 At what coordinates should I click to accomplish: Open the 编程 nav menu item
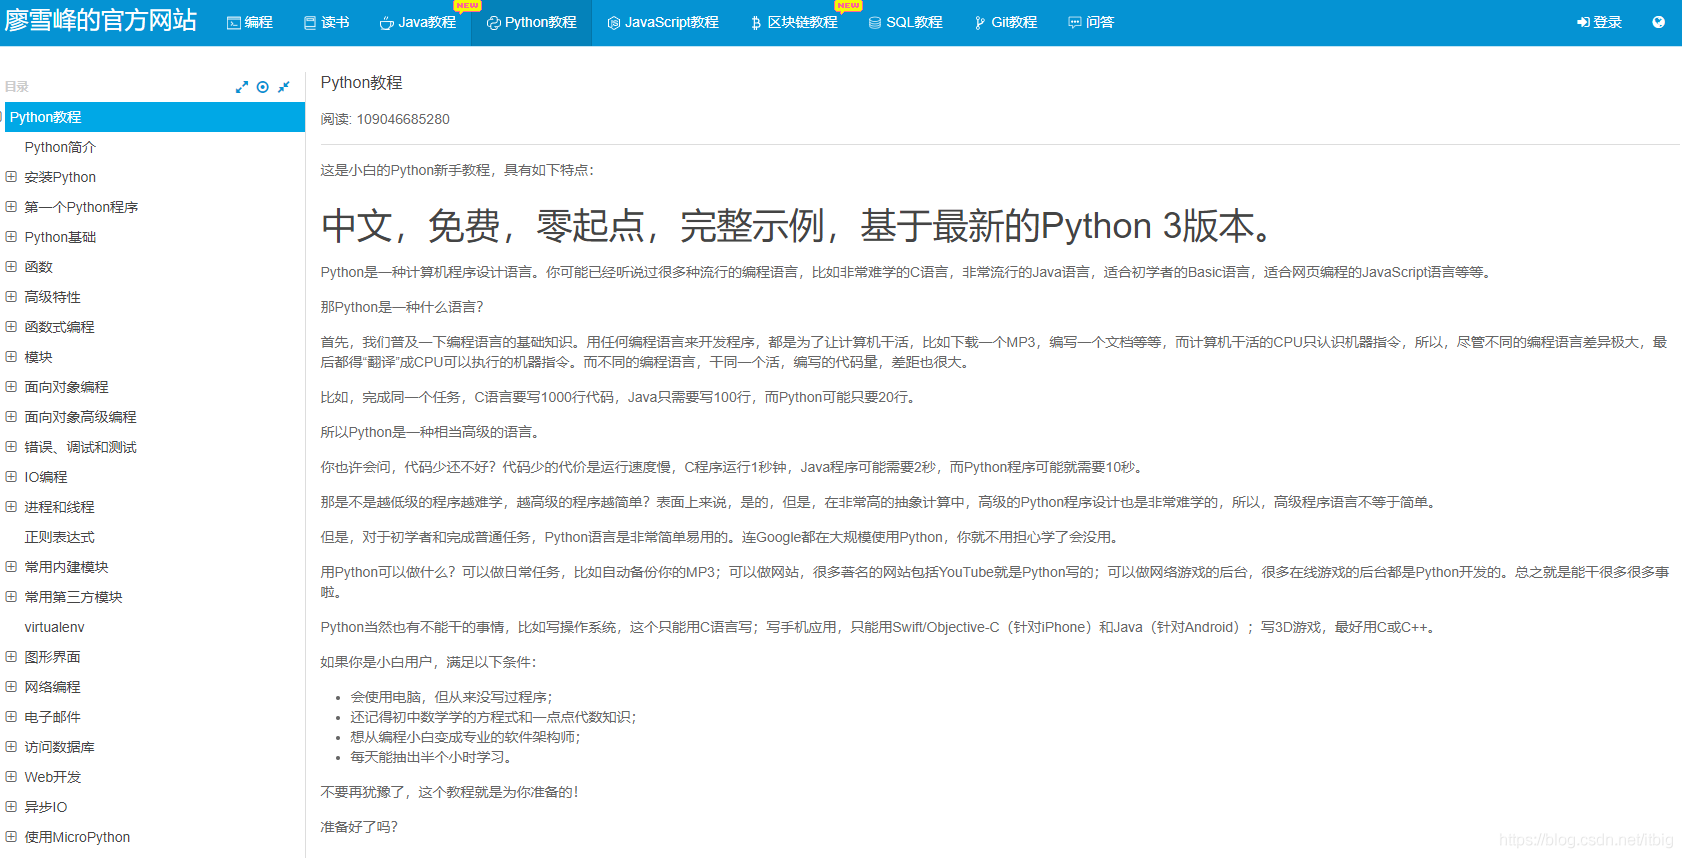250,22
